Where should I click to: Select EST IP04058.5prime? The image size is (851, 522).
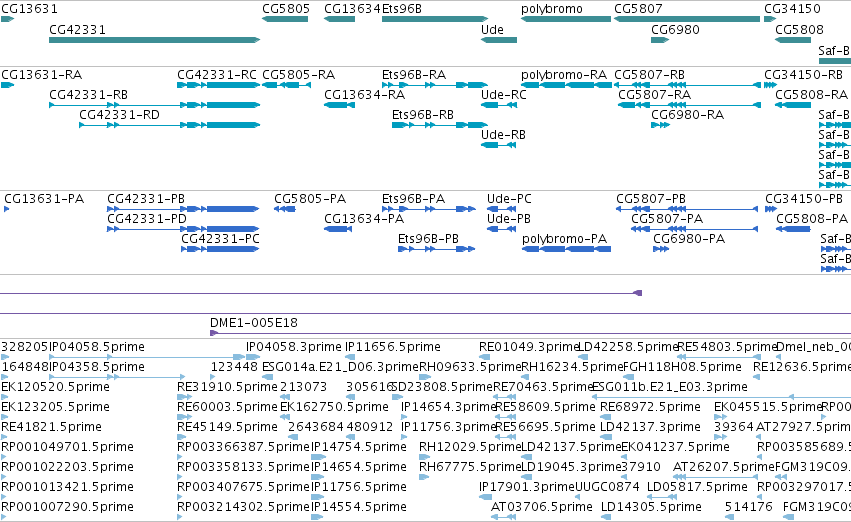click(x=97, y=347)
